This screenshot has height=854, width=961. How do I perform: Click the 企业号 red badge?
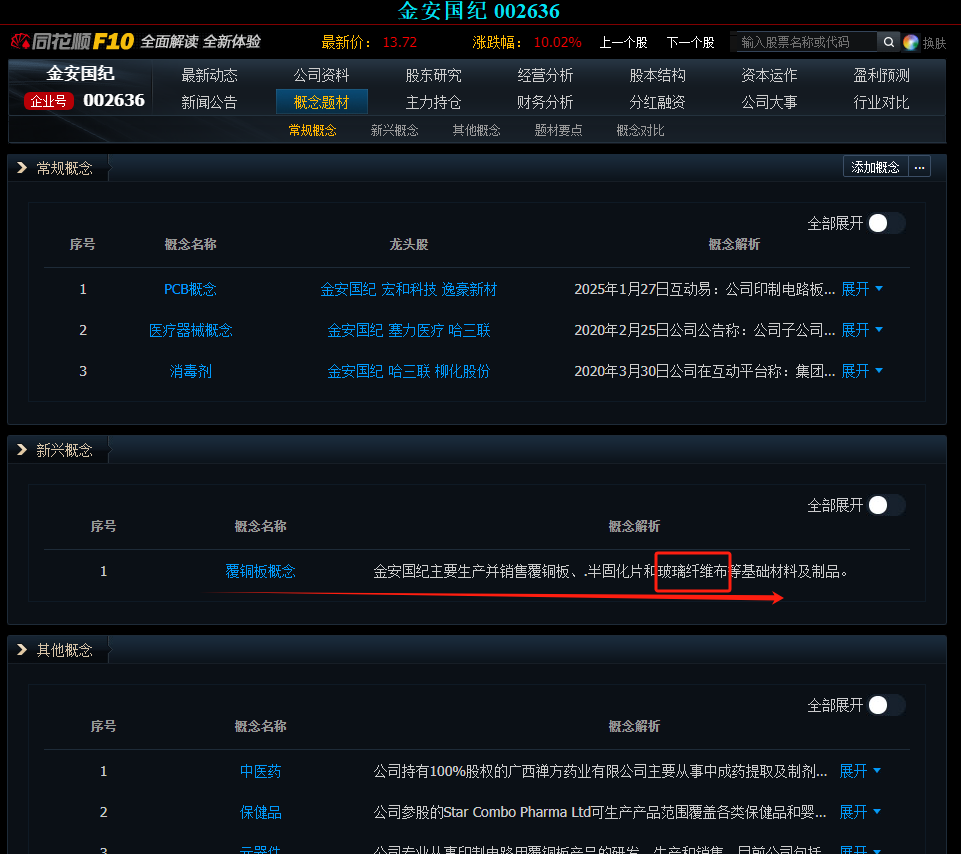(x=48, y=101)
